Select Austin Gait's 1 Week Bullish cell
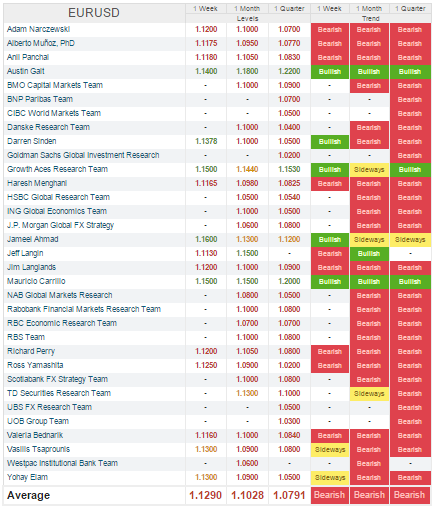This screenshot has height=506, width=434. (x=330, y=72)
